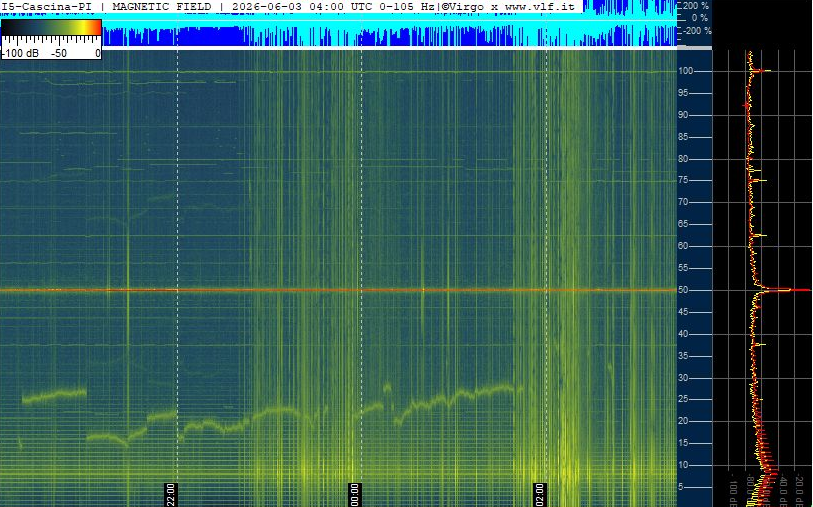Click the 65 Hz frequency axis label
The height and width of the screenshot is (507, 813).
point(683,224)
